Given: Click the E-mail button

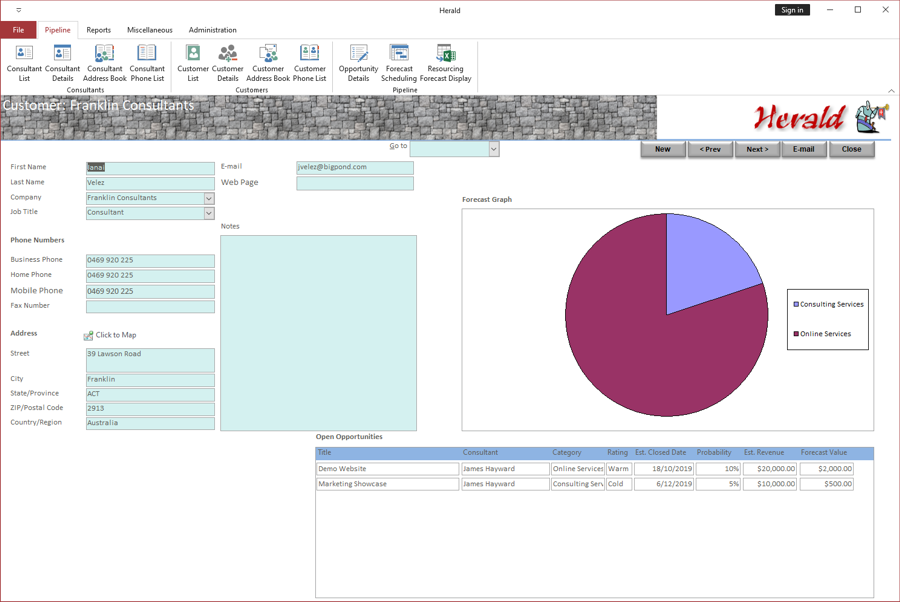Looking at the screenshot, I should tap(804, 149).
